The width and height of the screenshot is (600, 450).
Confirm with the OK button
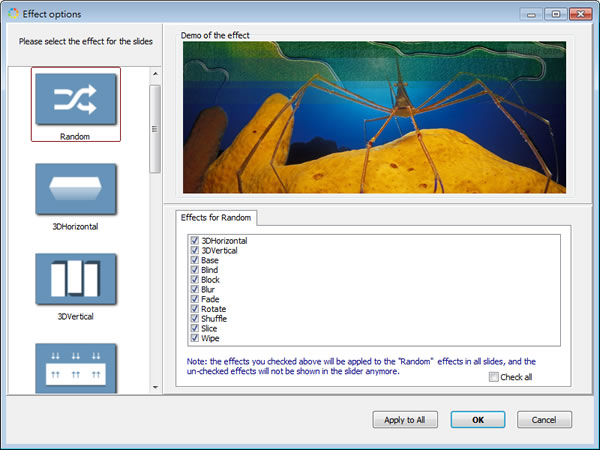[x=478, y=420]
